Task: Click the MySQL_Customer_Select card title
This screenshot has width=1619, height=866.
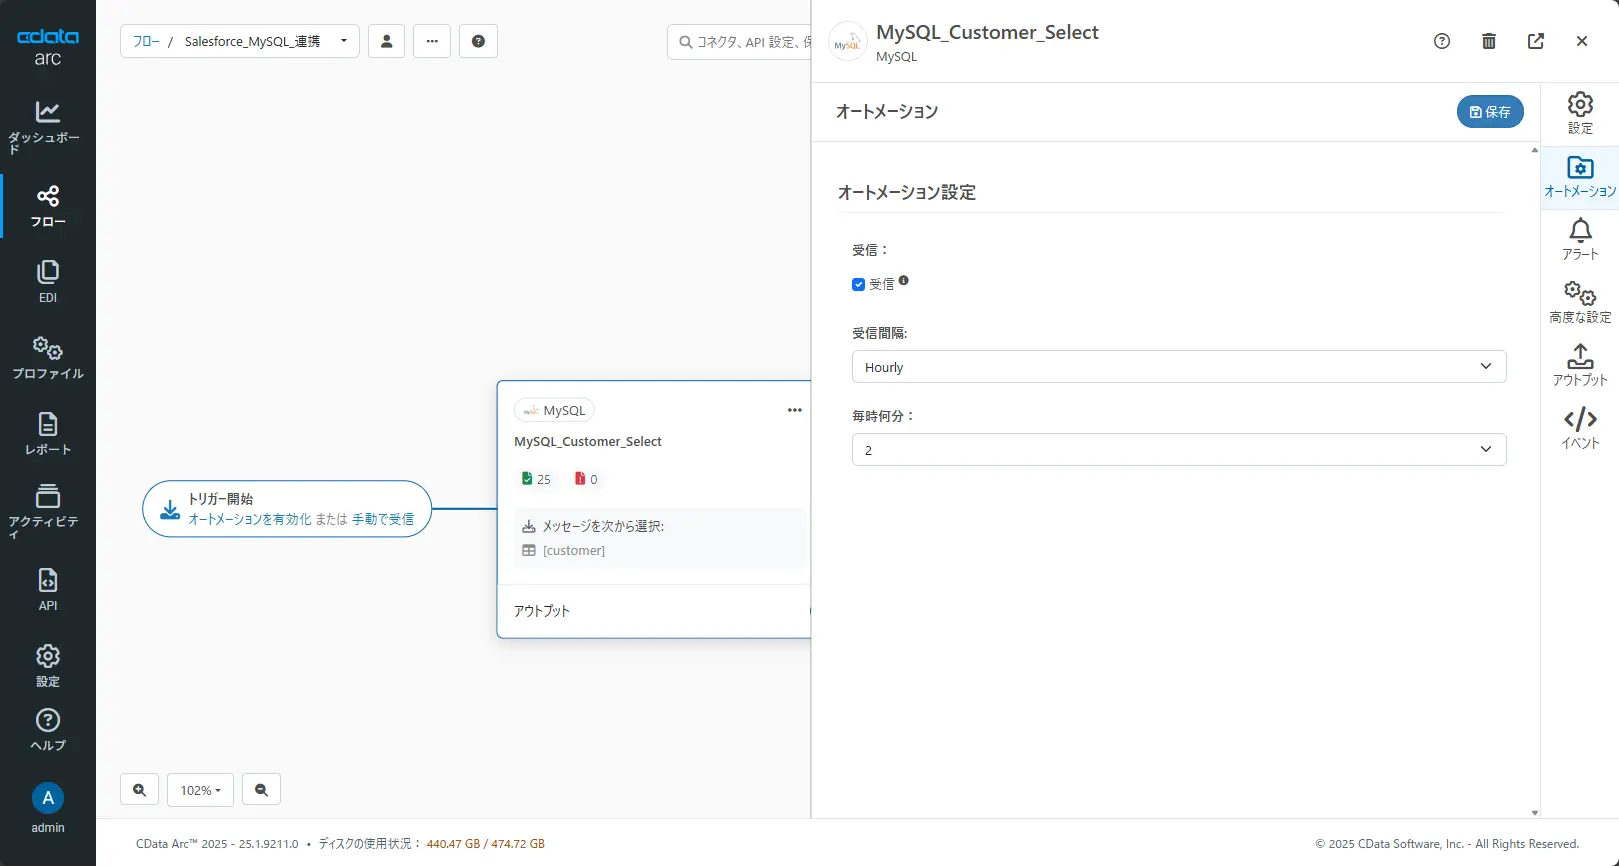Action: click(588, 441)
